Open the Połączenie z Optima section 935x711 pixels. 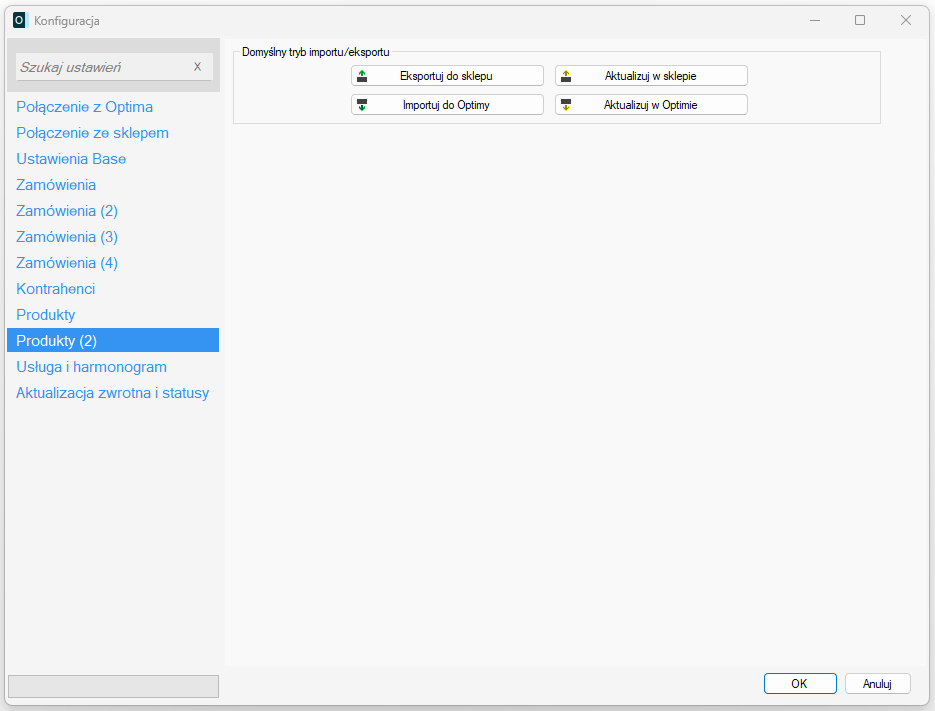click(84, 107)
